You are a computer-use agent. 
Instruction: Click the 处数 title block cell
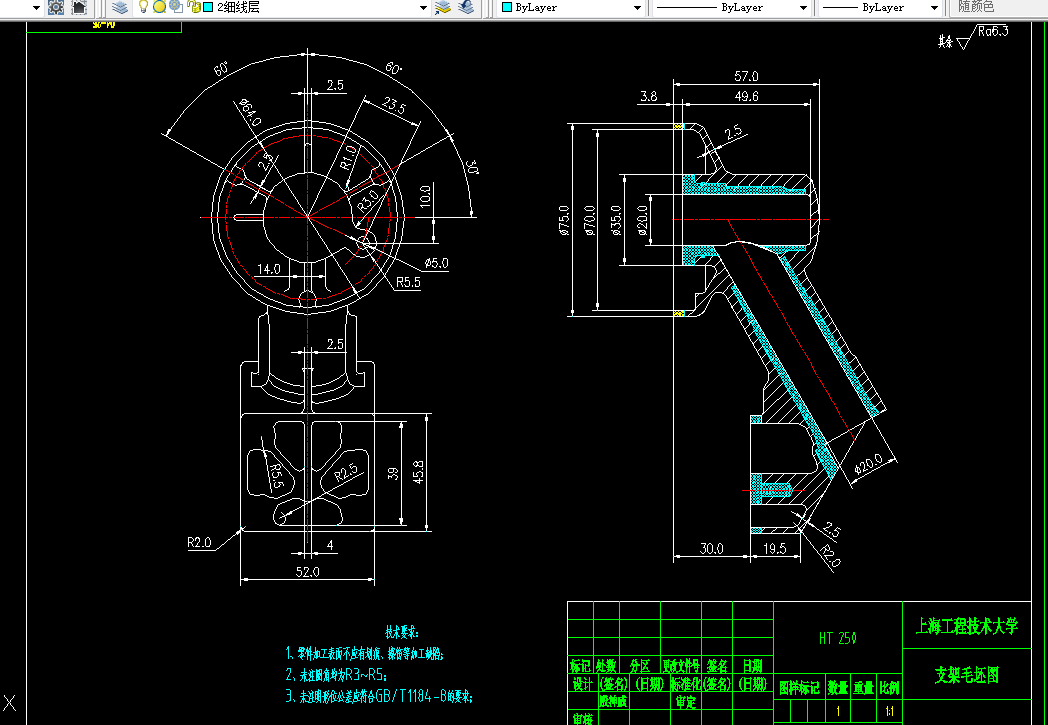(606, 666)
